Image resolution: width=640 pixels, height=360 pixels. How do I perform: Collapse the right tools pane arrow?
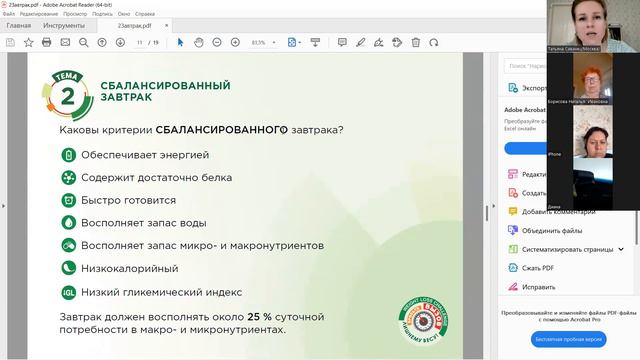click(493, 206)
